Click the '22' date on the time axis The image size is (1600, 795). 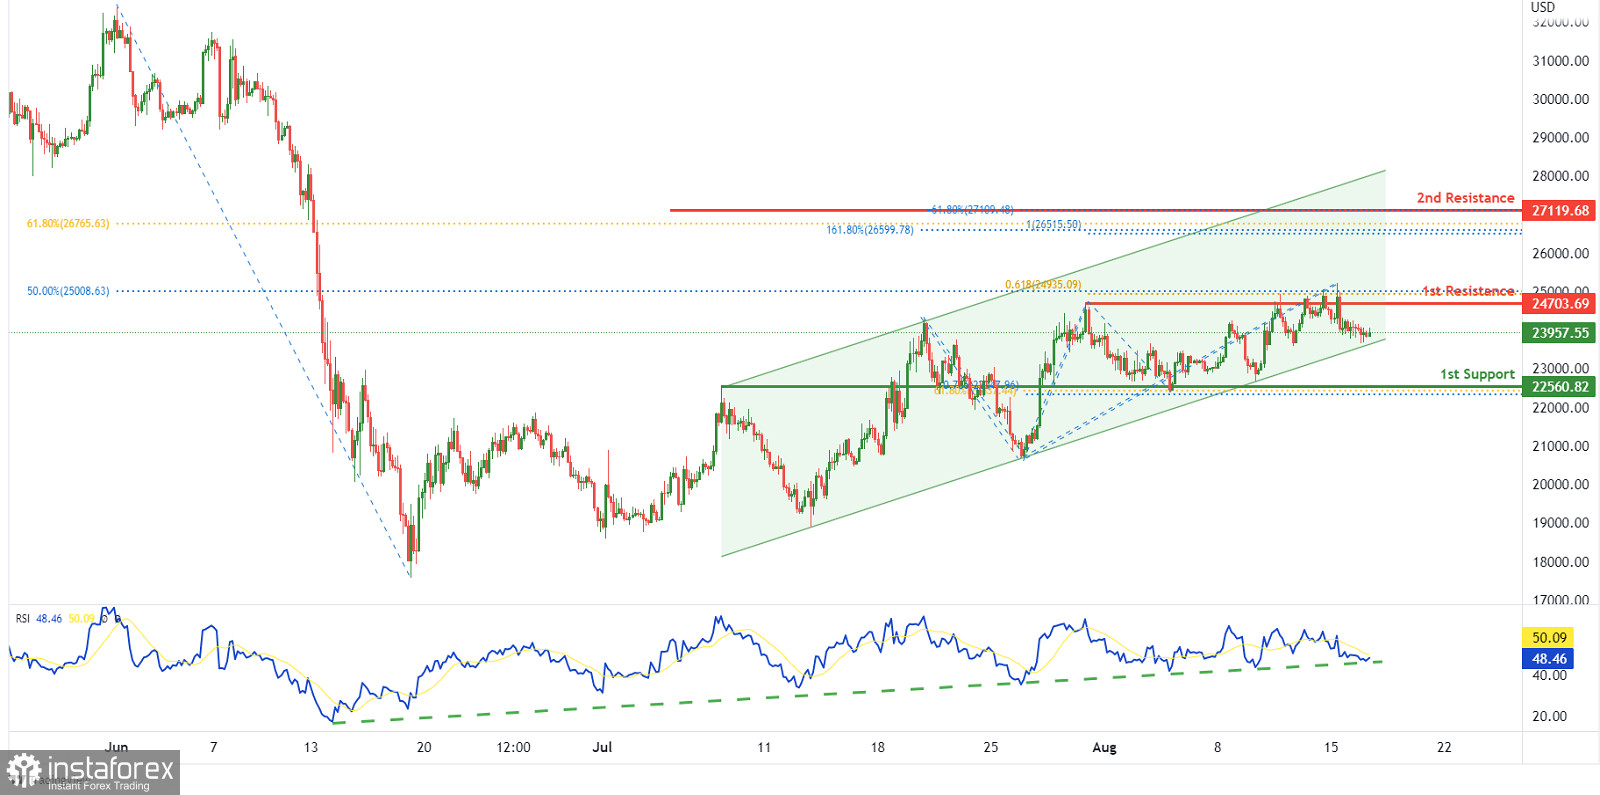[x=1444, y=748]
